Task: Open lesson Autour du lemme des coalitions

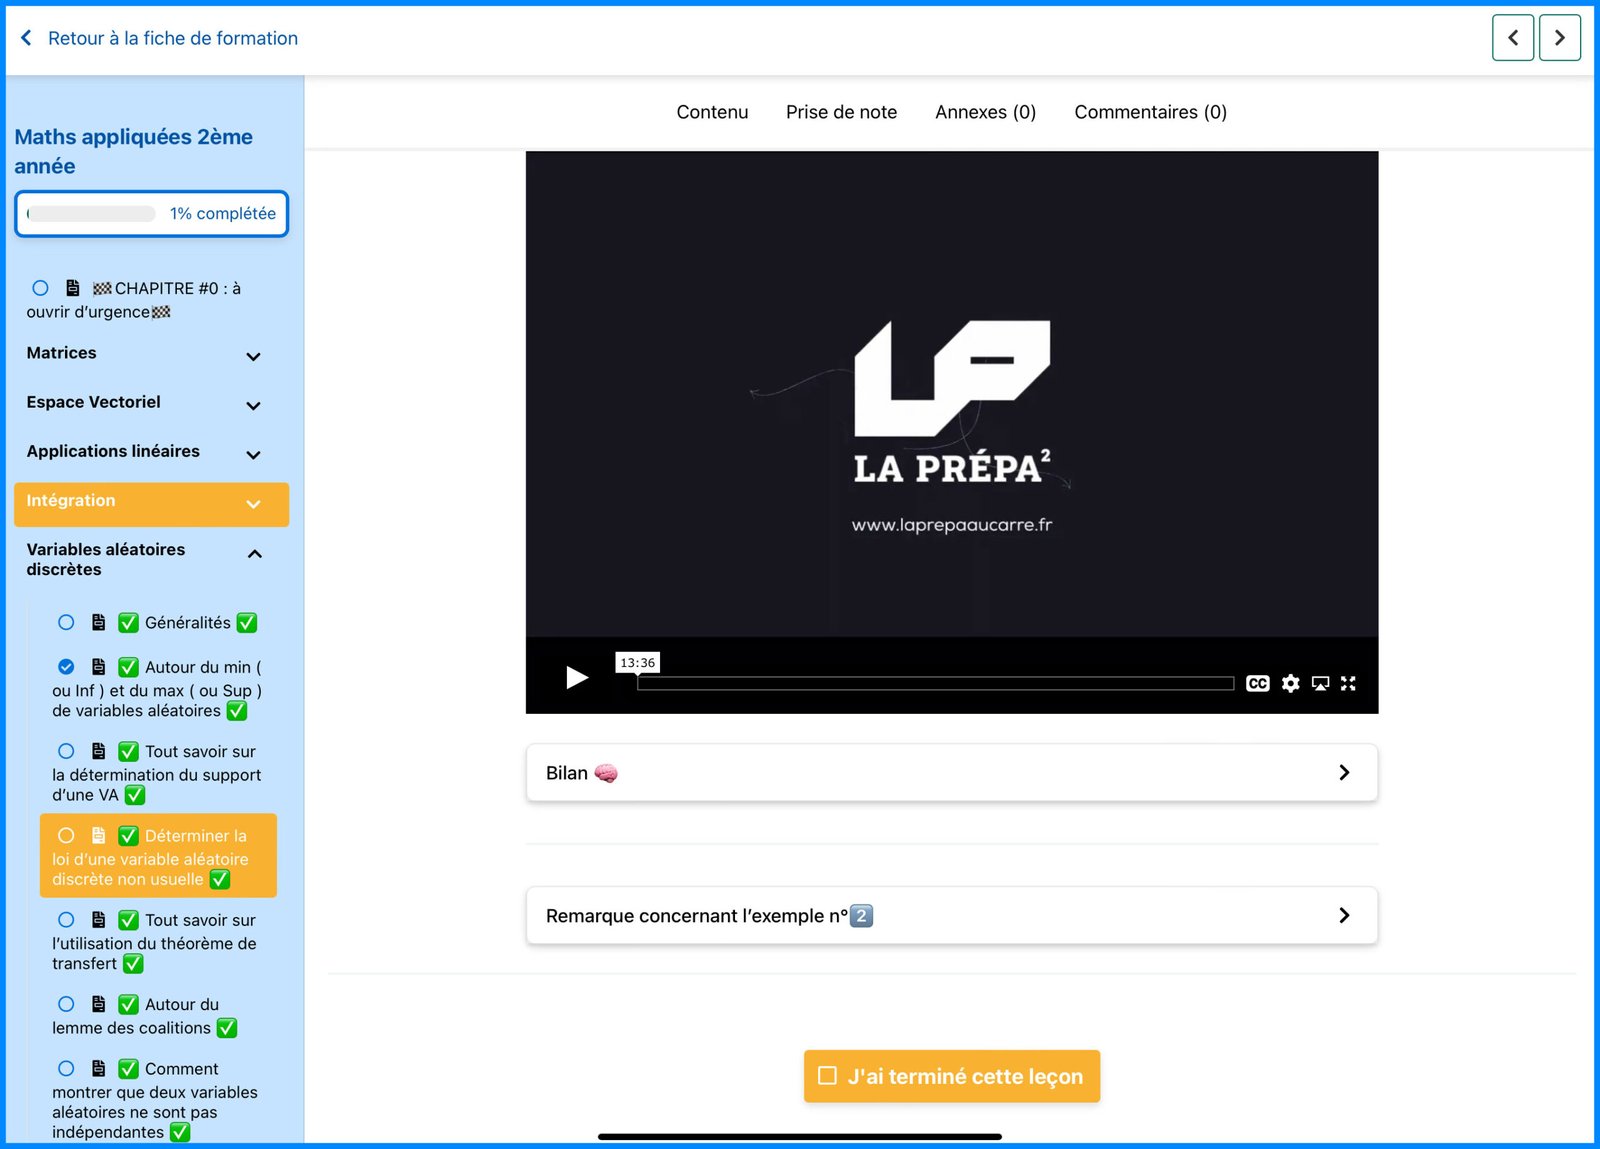Action: coord(145,1016)
